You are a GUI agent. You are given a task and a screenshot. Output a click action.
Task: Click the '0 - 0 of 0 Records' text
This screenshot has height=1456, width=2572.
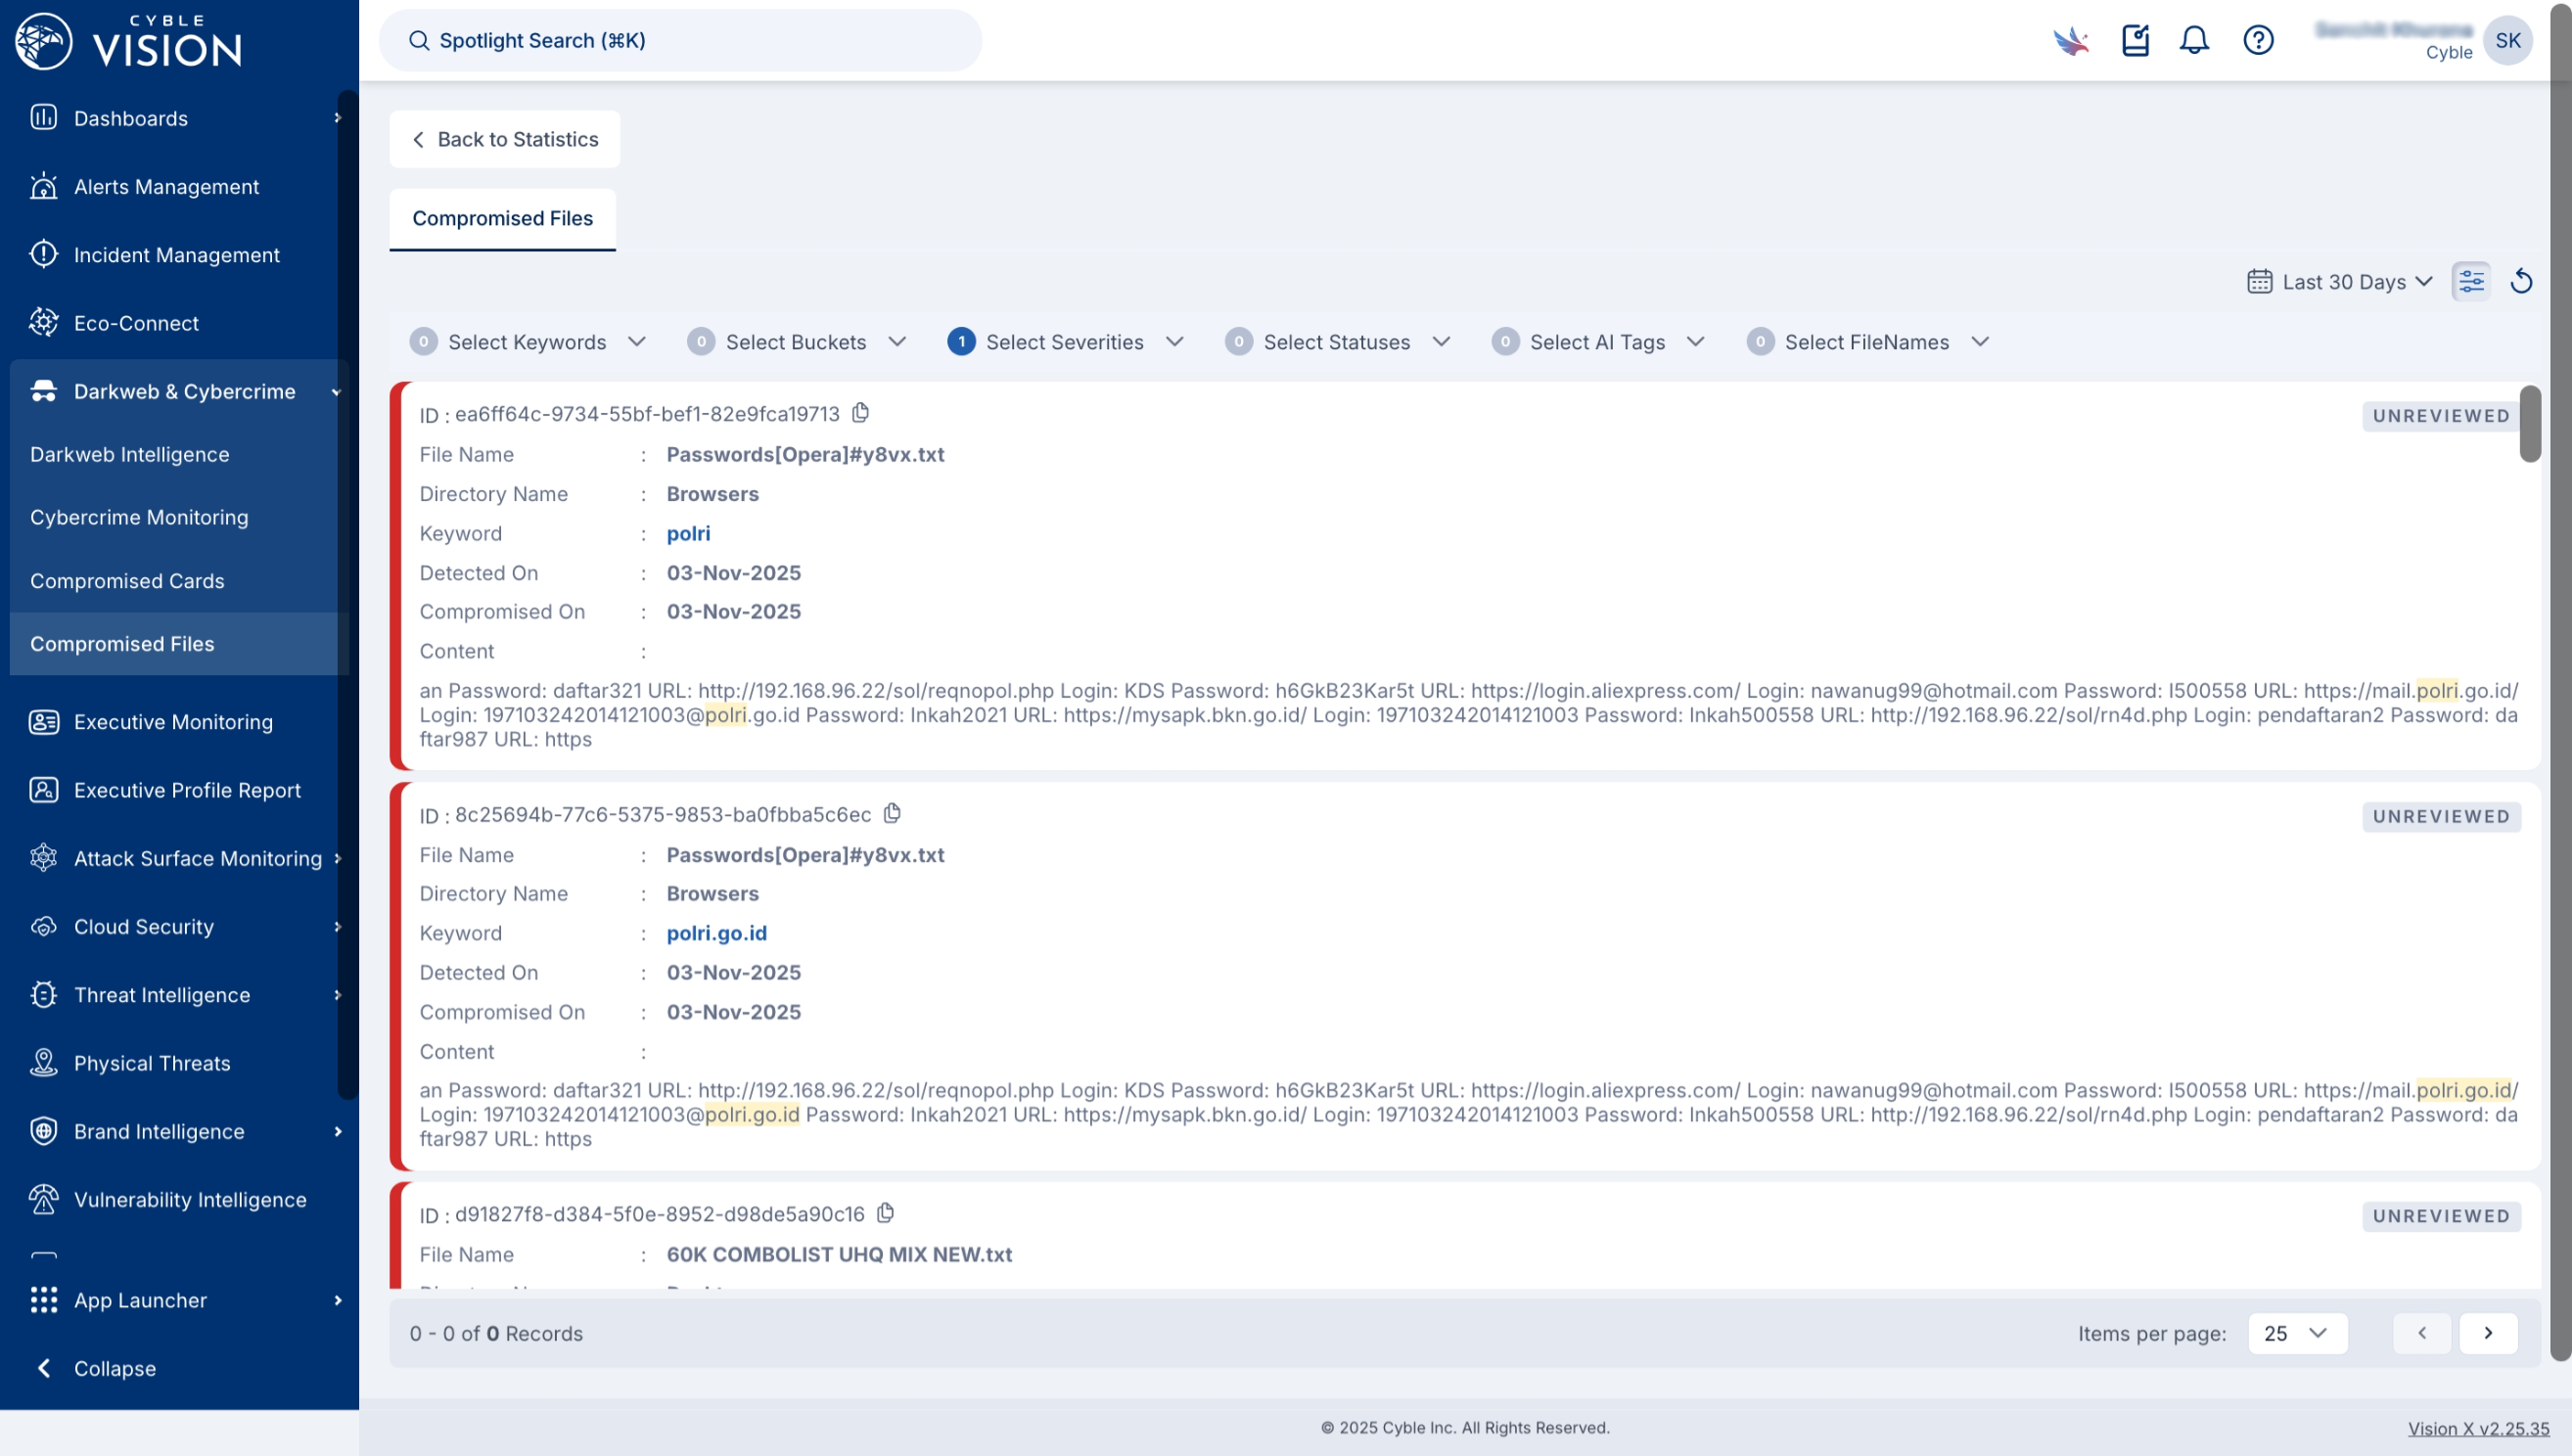click(496, 1333)
